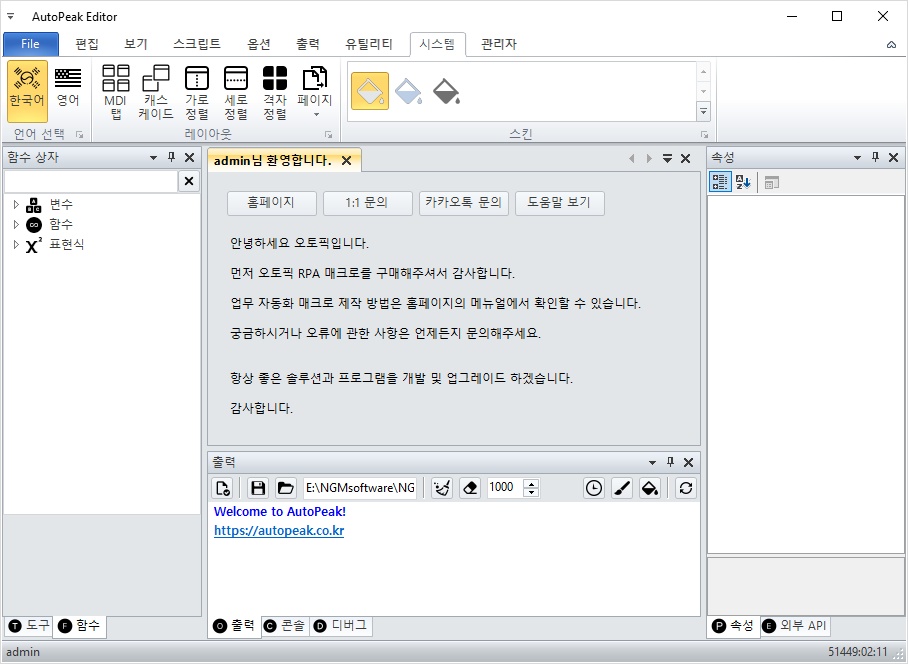Select the highlighted yellow skin bucket

[370, 91]
